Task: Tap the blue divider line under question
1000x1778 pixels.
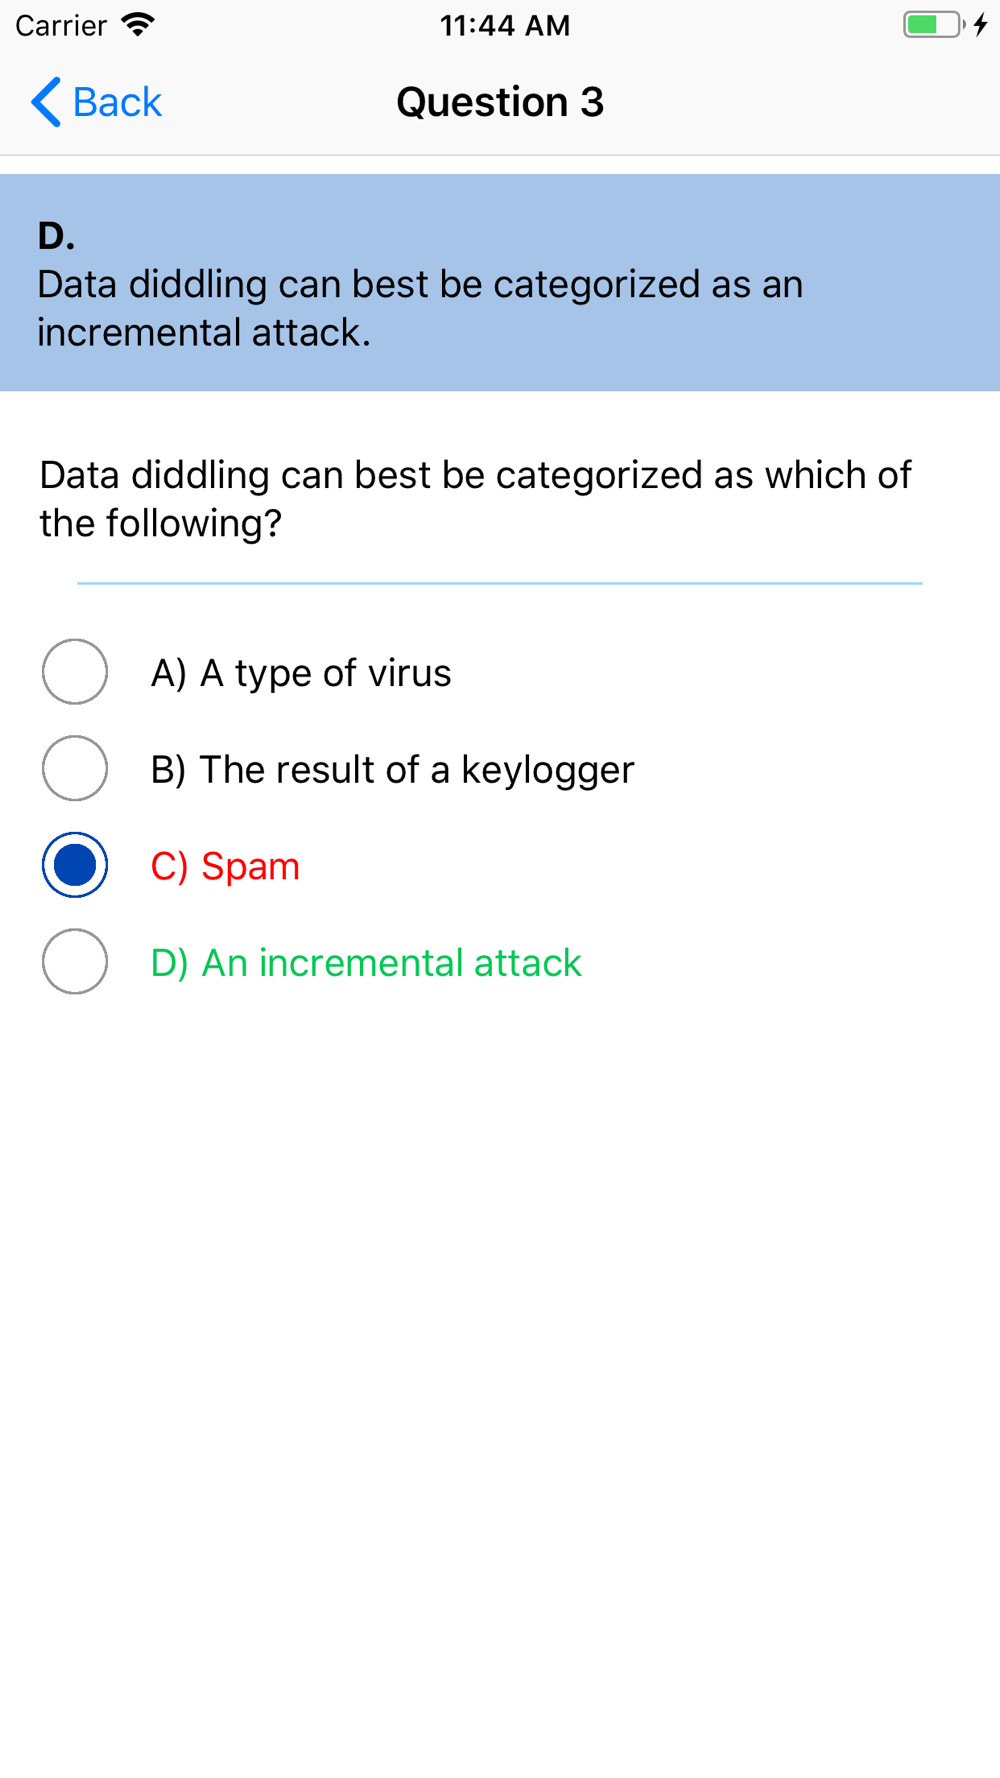Action: (500, 583)
